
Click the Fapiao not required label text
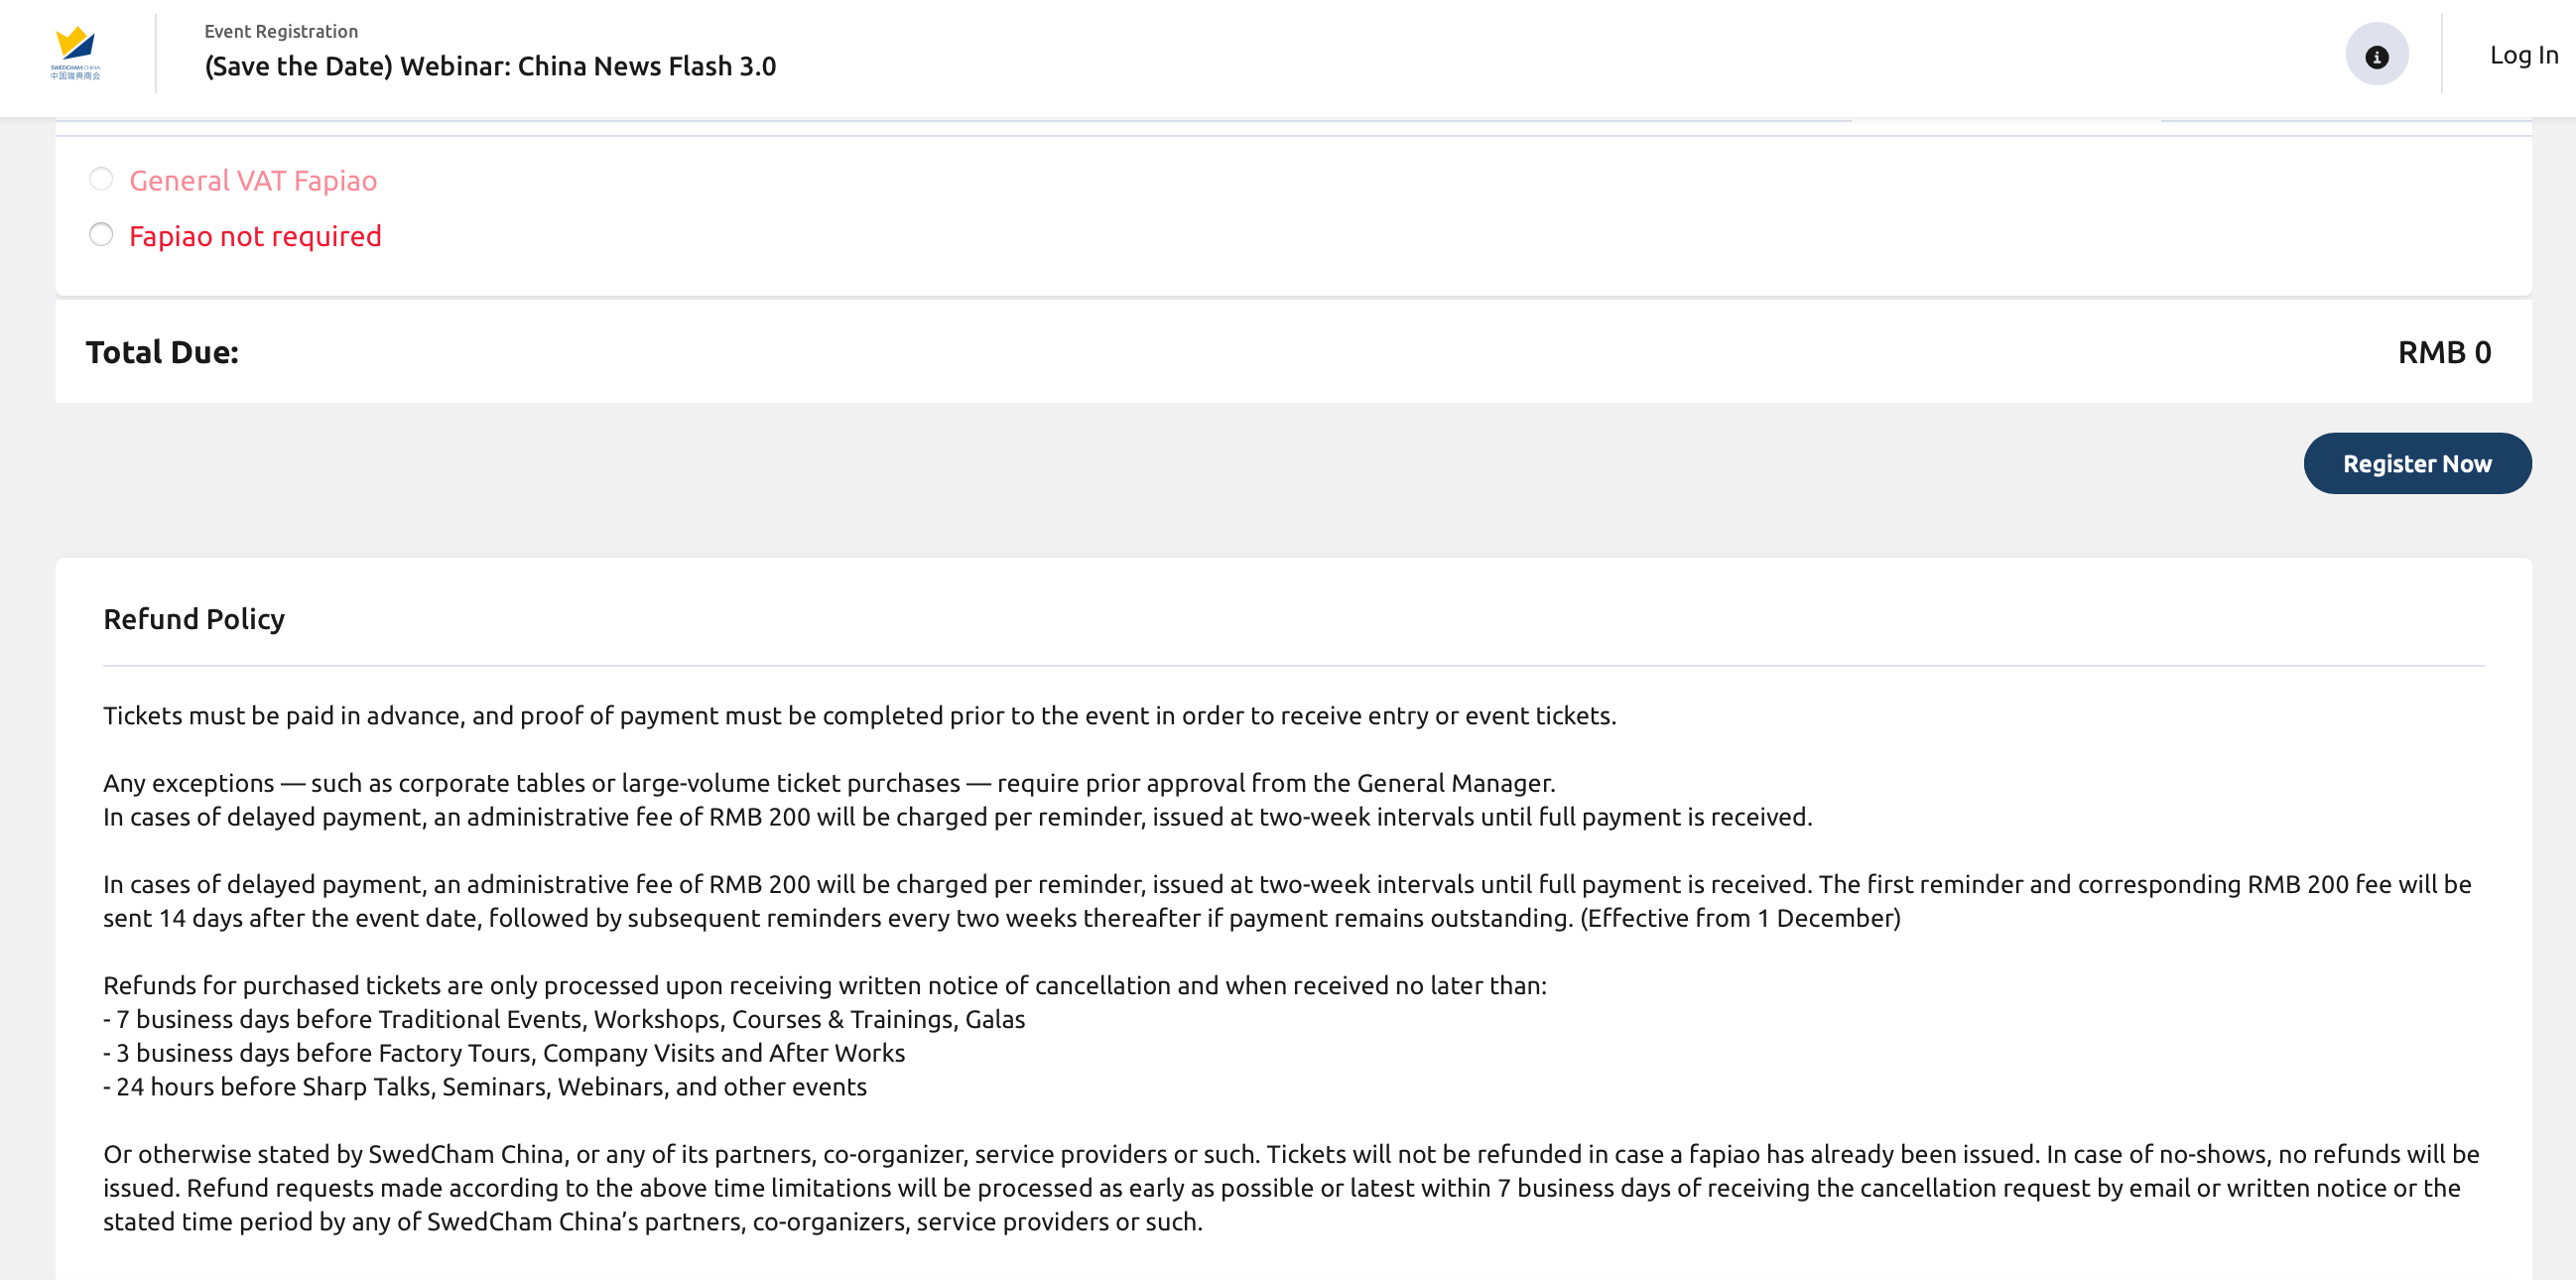point(255,236)
